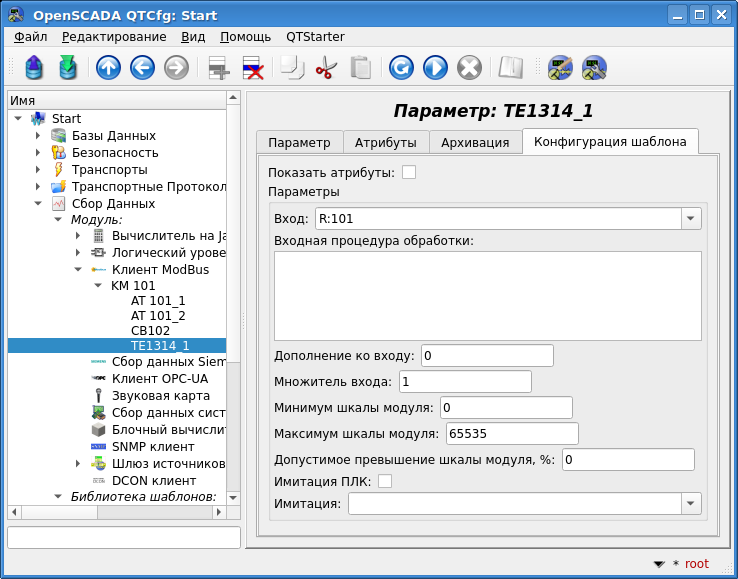
Task: Open the Вход combo box dropdown
Action: [x=691, y=219]
